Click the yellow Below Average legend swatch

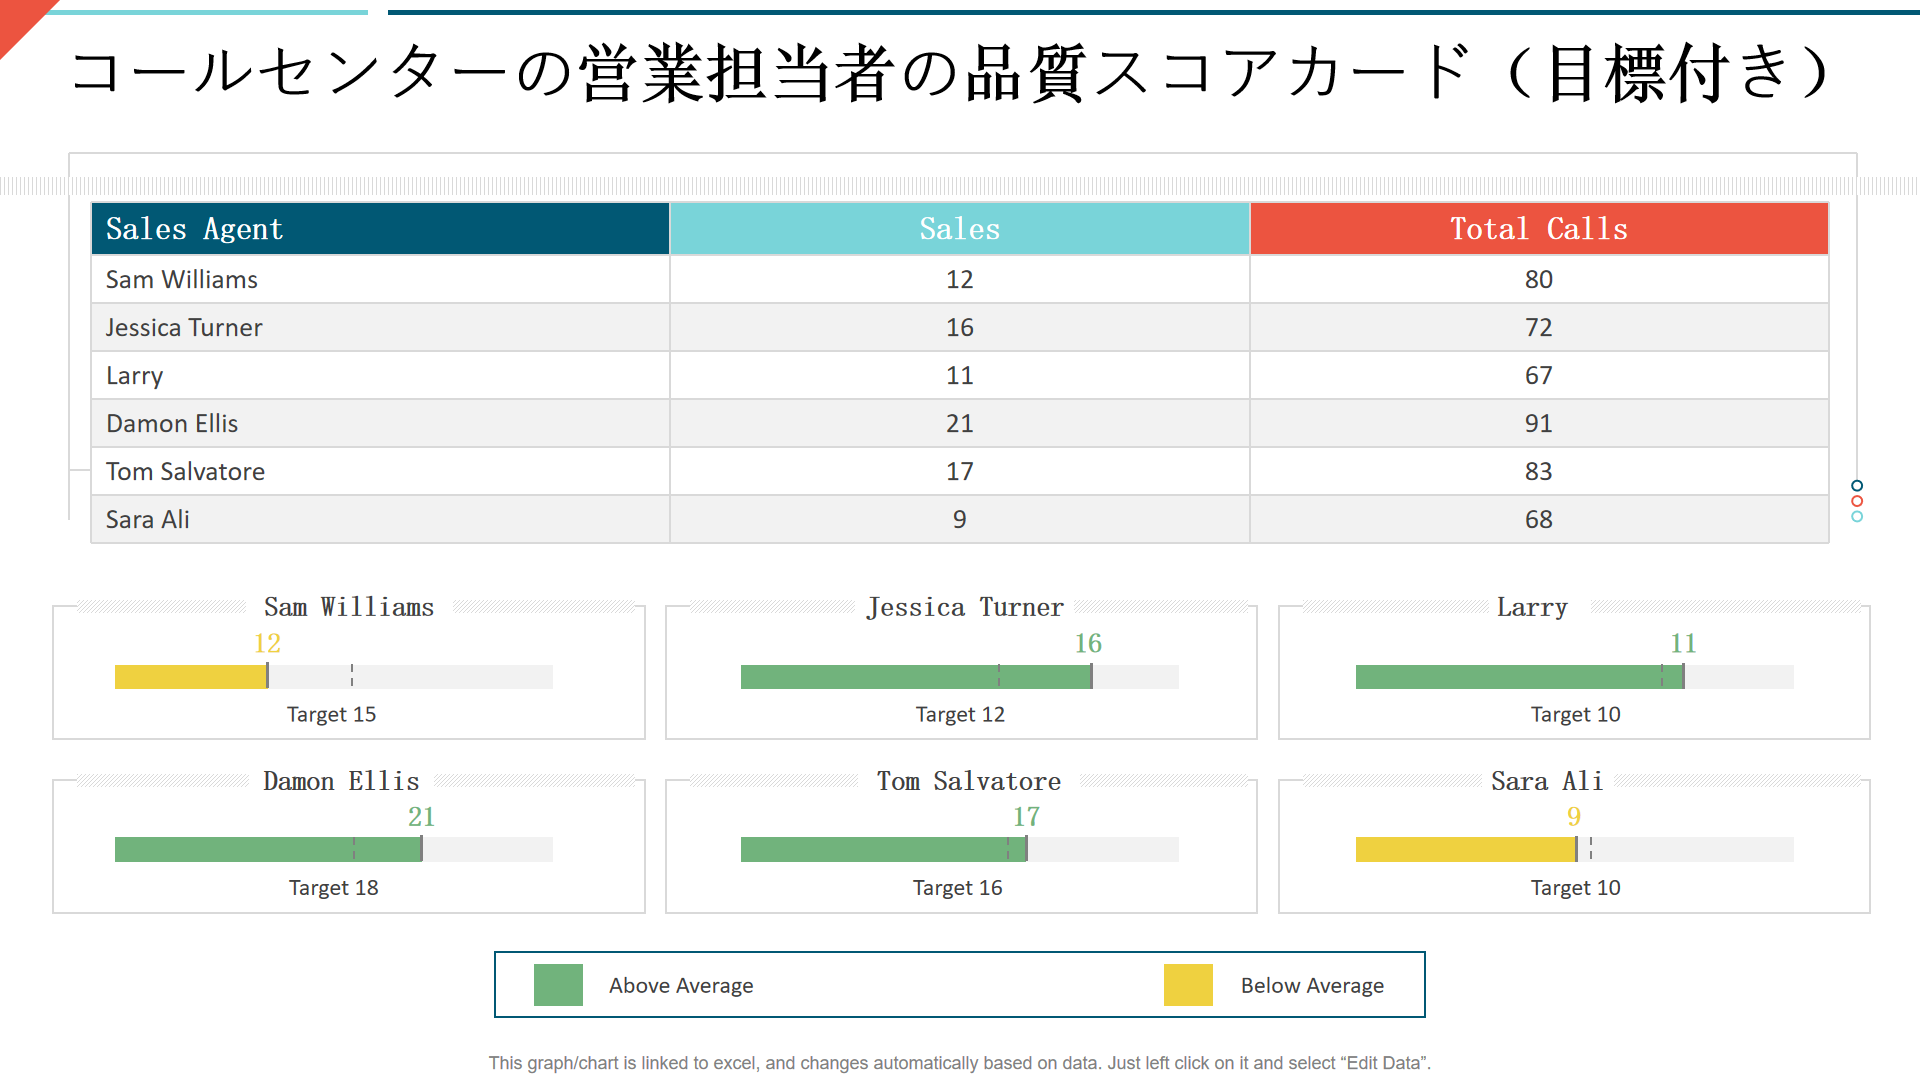click(x=1188, y=985)
